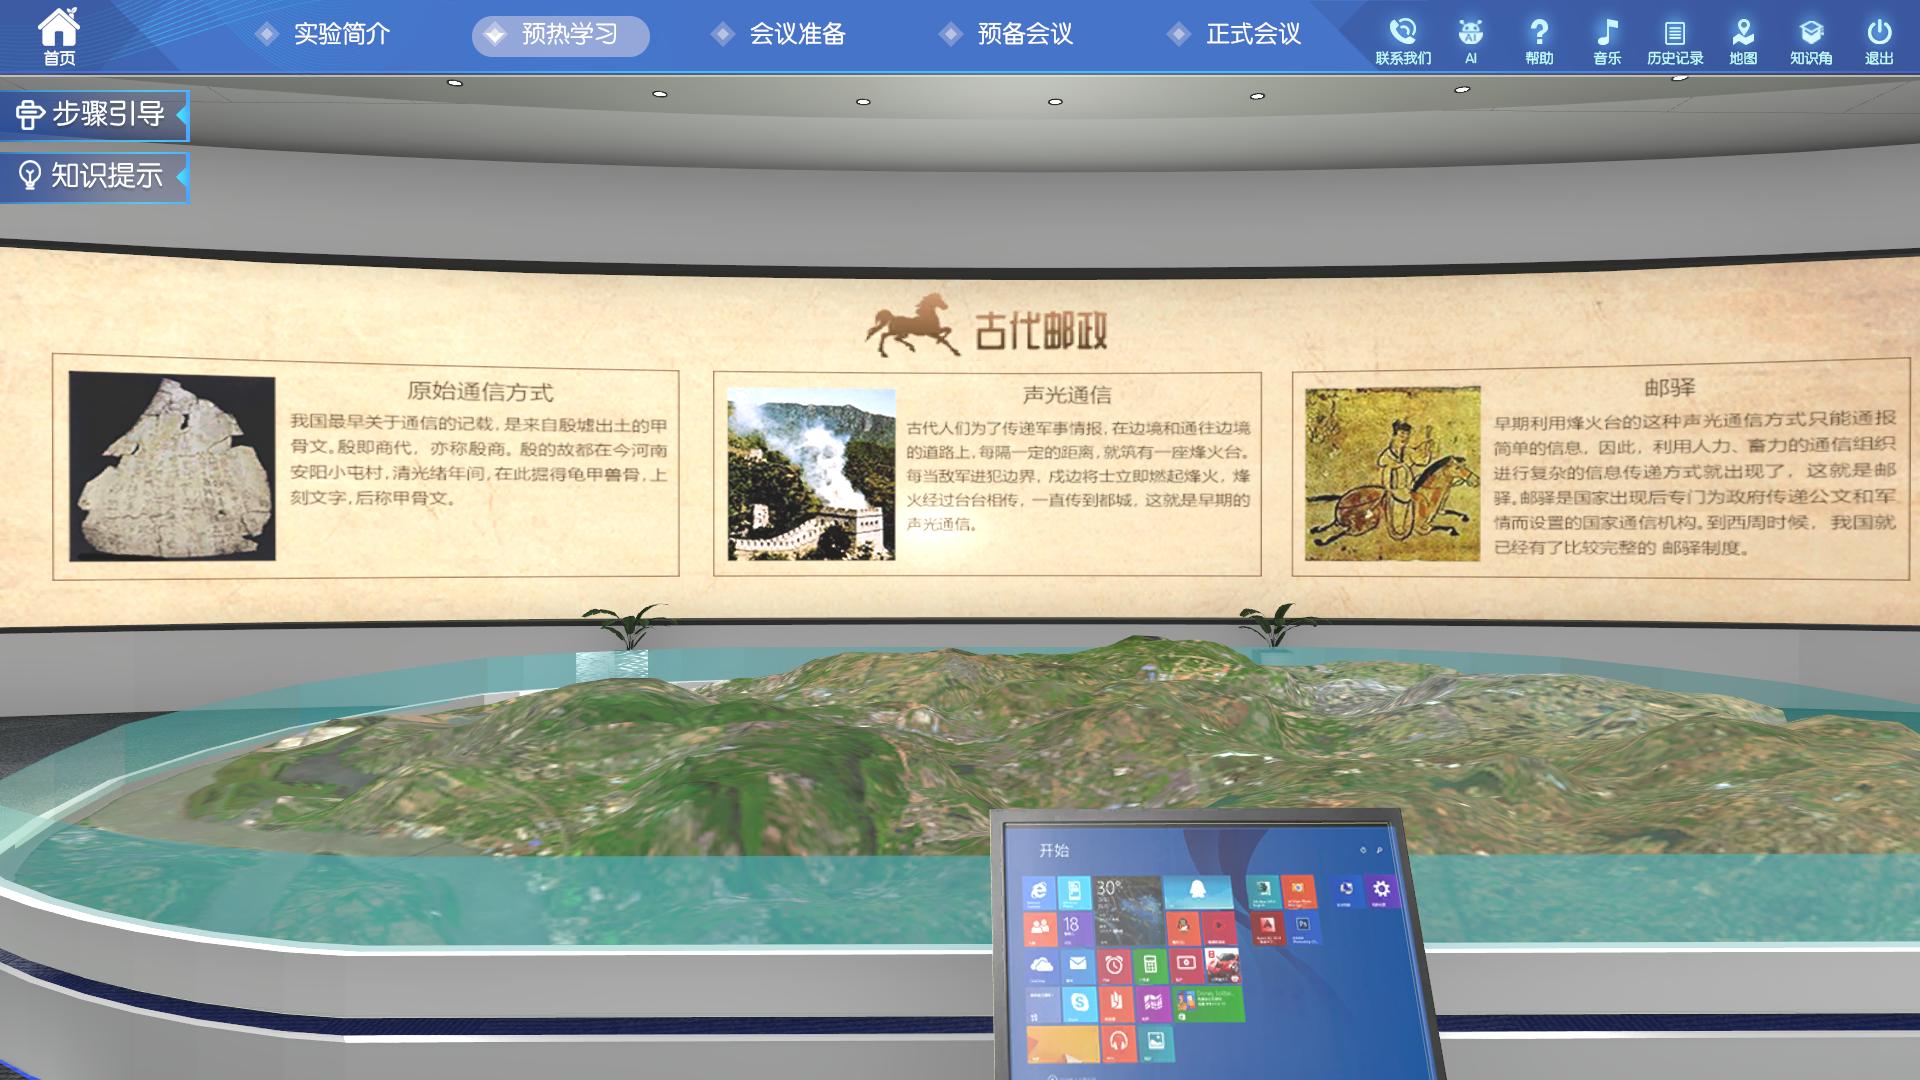Expand the 知识提示 knowledge tips panel
The height and width of the screenshot is (1080, 1920).
[94, 177]
